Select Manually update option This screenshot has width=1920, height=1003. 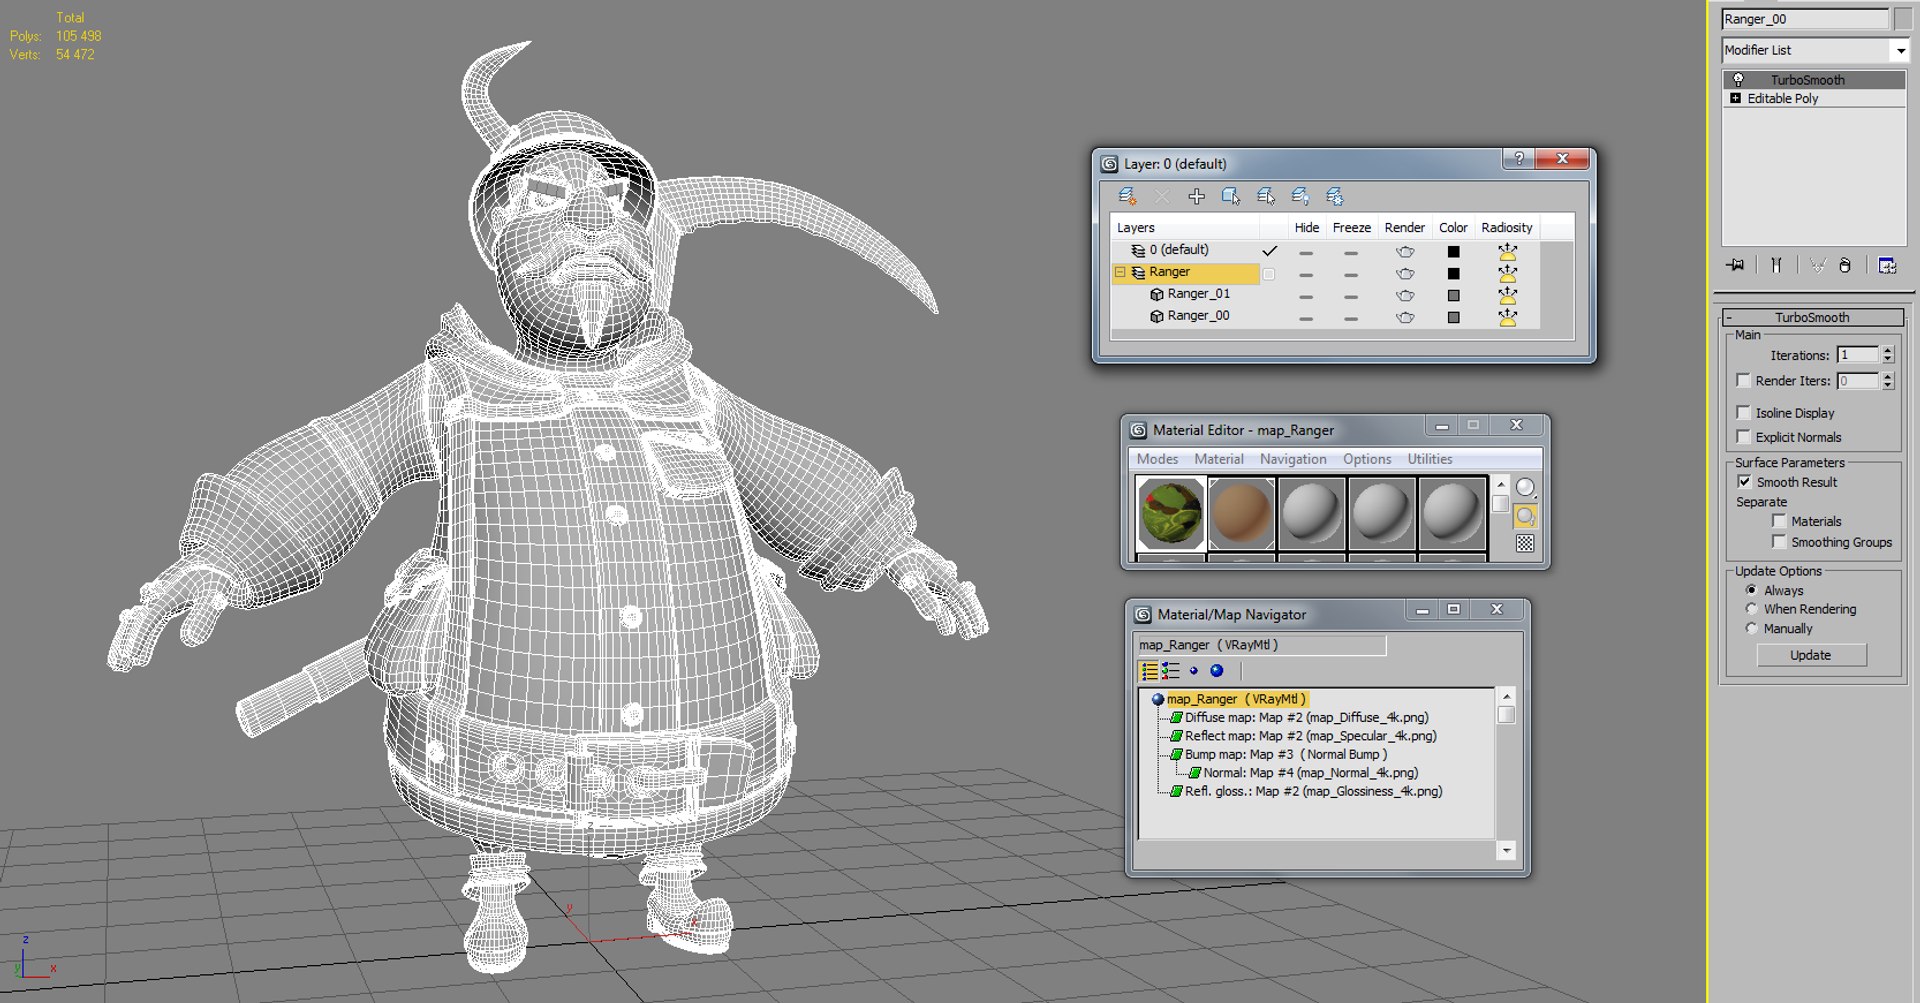(x=1751, y=628)
